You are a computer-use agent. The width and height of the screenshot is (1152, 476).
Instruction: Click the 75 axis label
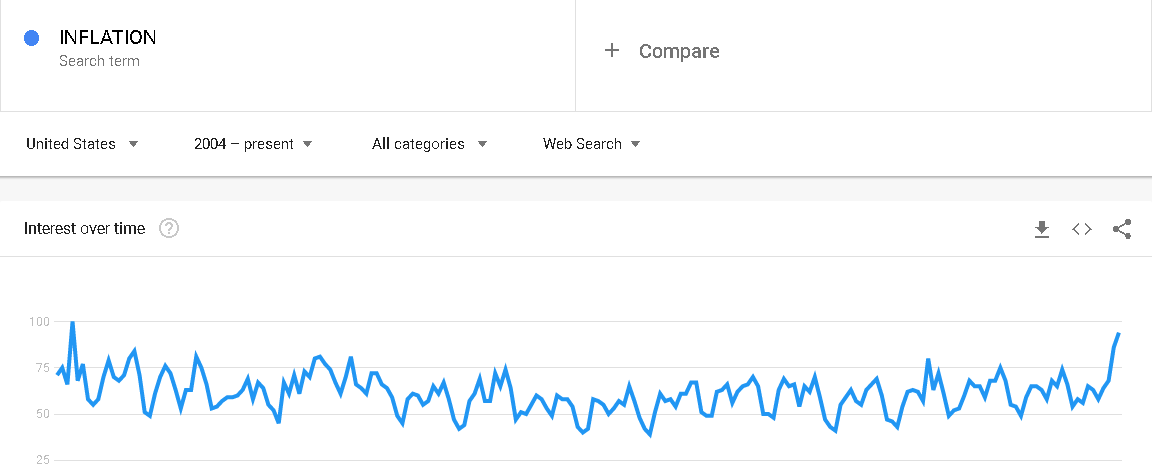tap(41, 367)
